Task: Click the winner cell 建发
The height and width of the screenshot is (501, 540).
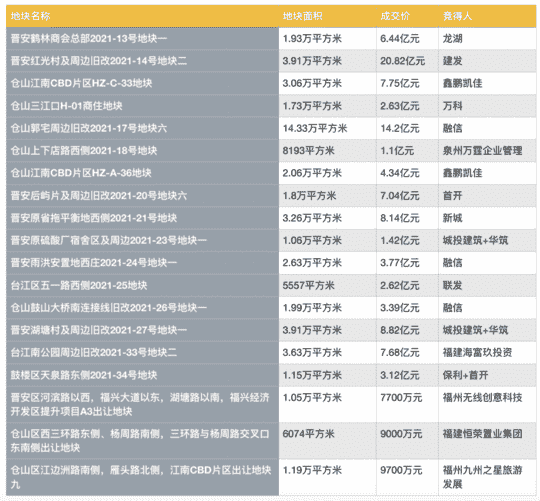Action: click(487, 61)
